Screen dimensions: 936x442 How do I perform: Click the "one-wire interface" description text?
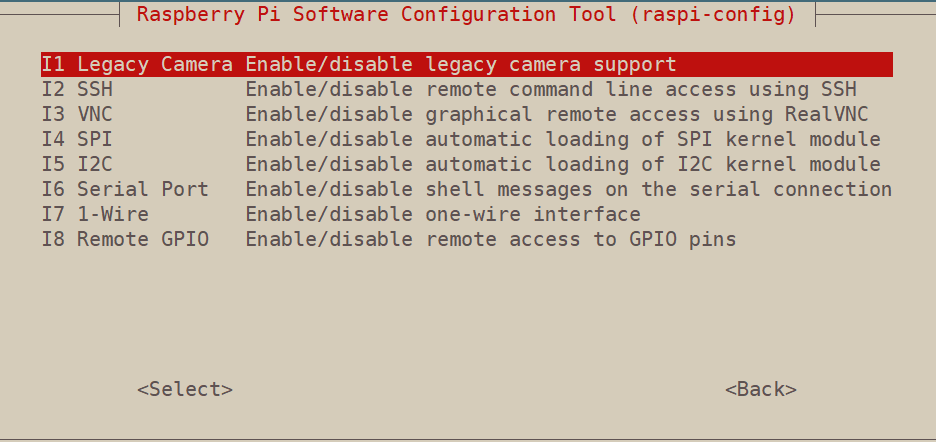click(x=533, y=214)
